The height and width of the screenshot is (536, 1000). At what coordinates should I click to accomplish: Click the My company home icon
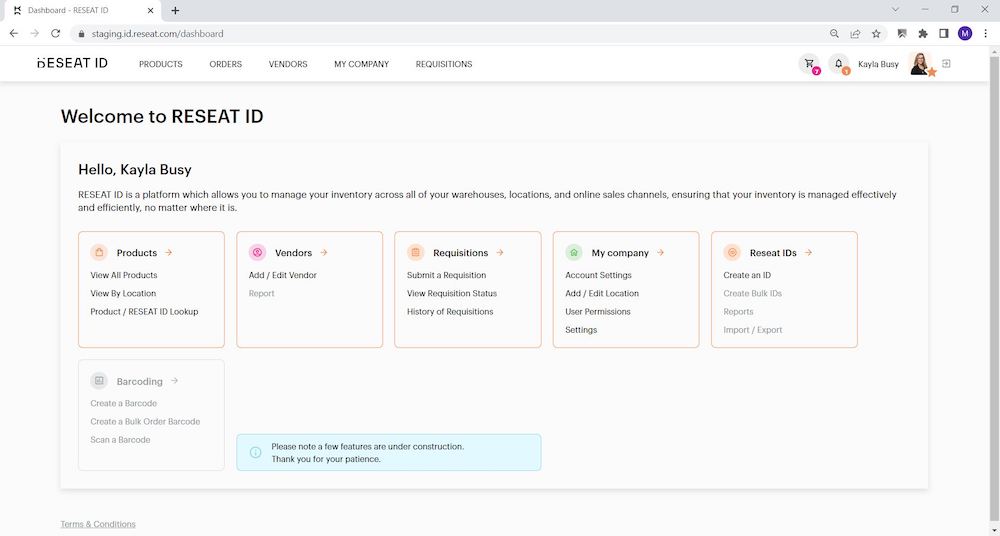574,252
